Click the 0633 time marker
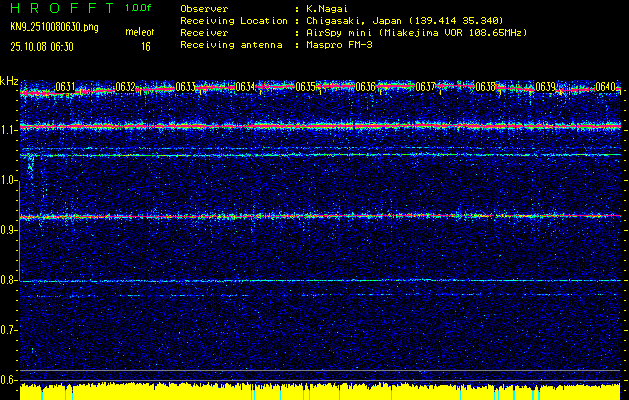This screenshot has height=400, width=629. tap(185, 87)
